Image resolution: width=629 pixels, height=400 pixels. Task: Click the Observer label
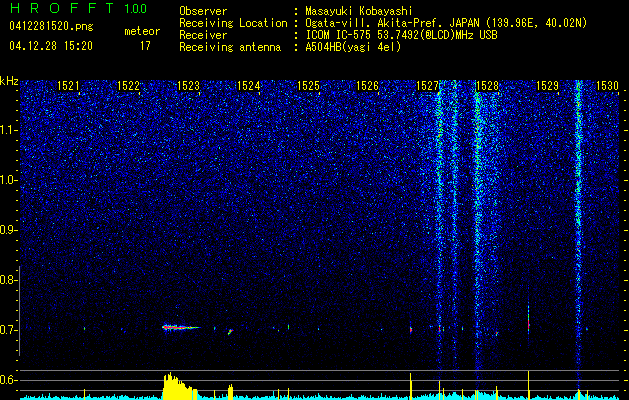click(x=203, y=11)
